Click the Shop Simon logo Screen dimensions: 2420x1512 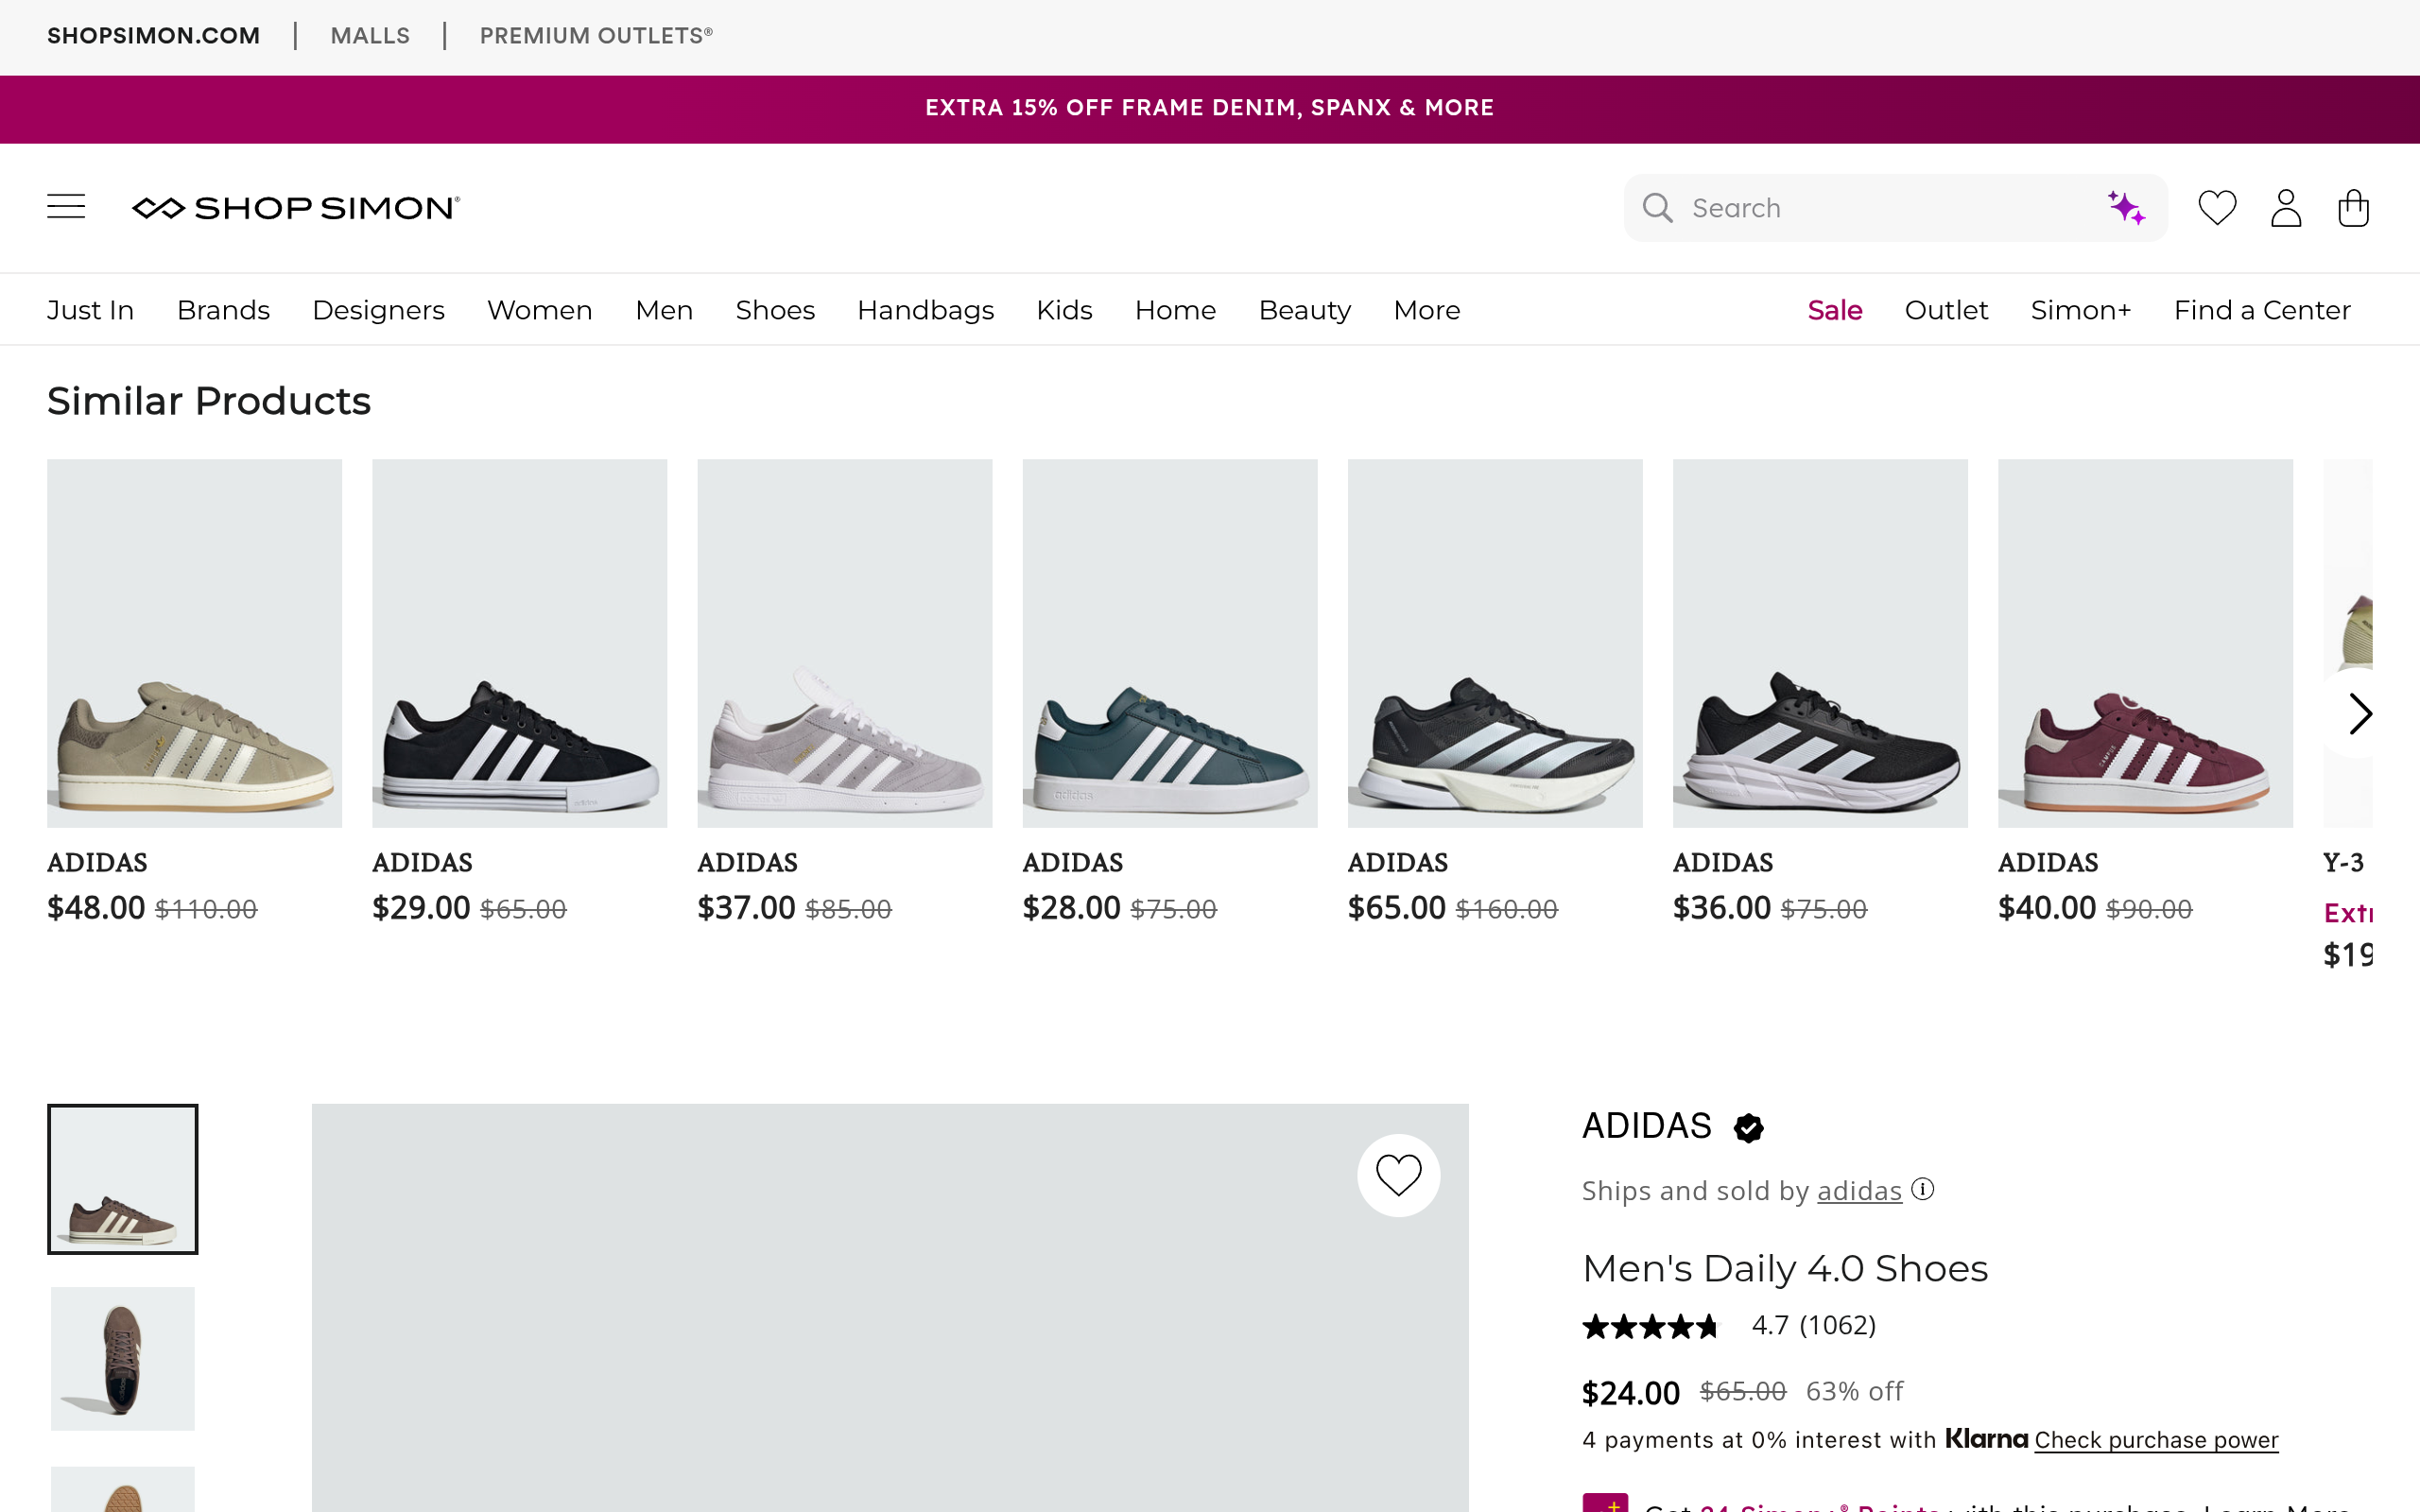click(296, 208)
